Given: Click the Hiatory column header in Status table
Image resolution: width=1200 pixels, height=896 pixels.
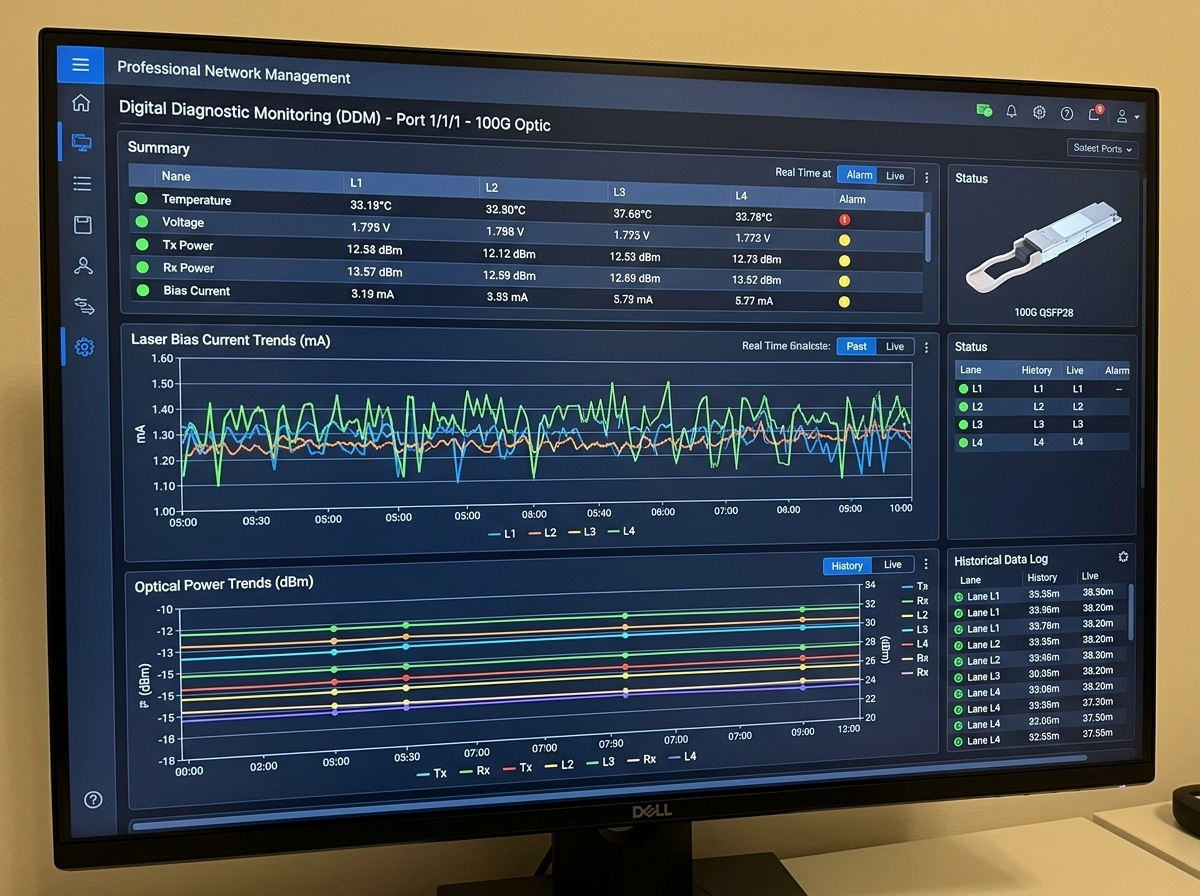Looking at the screenshot, I should click(1037, 370).
